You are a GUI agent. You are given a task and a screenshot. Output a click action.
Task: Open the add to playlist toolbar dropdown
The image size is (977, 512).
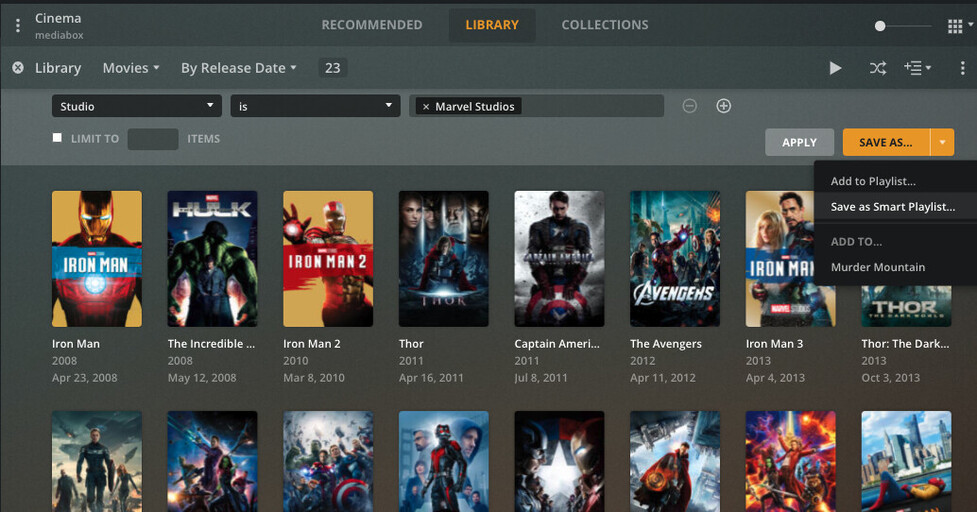click(x=917, y=68)
